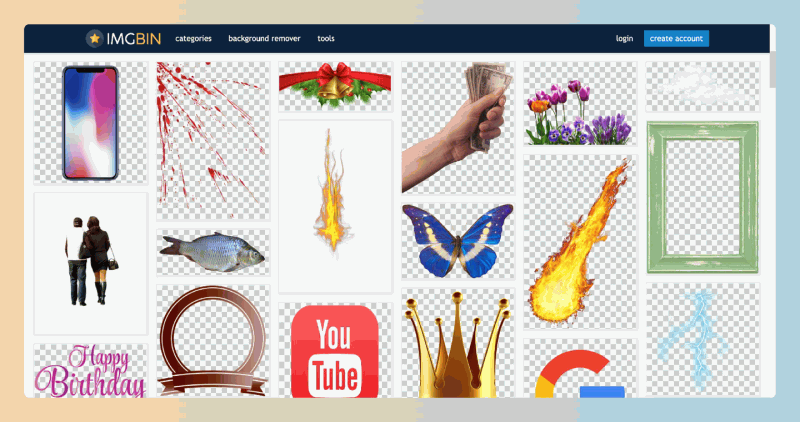Open the tools menu

click(326, 38)
